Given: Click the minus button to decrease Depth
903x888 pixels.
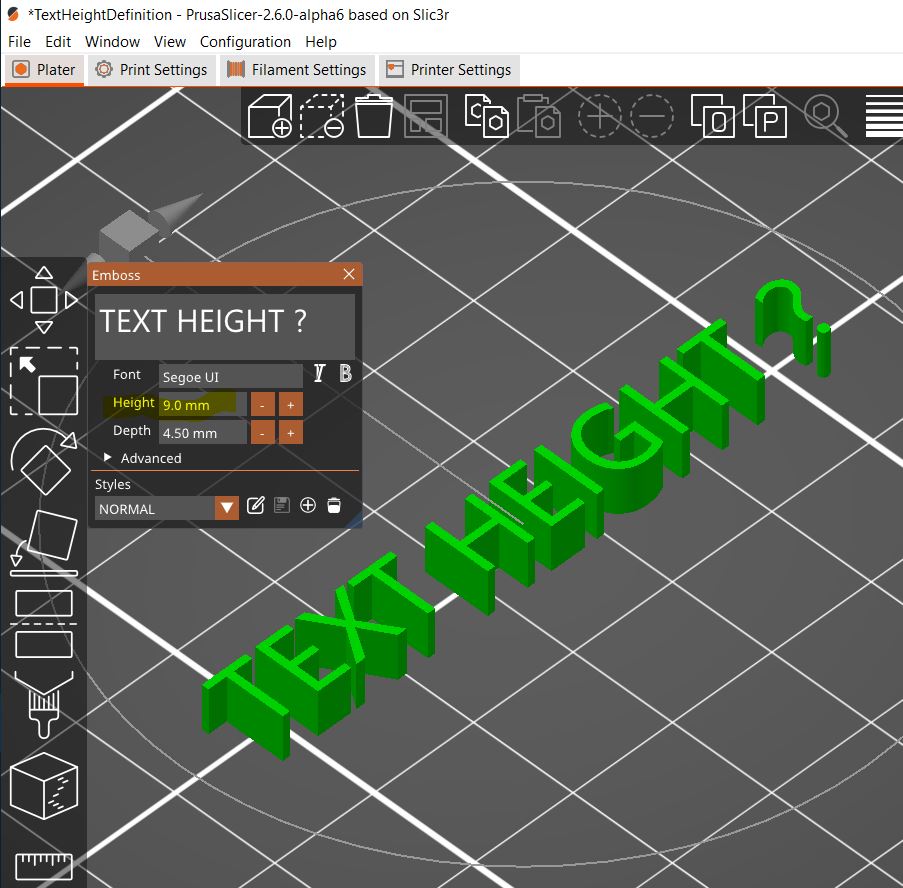Looking at the screenshot, I should tap(263, 431).
